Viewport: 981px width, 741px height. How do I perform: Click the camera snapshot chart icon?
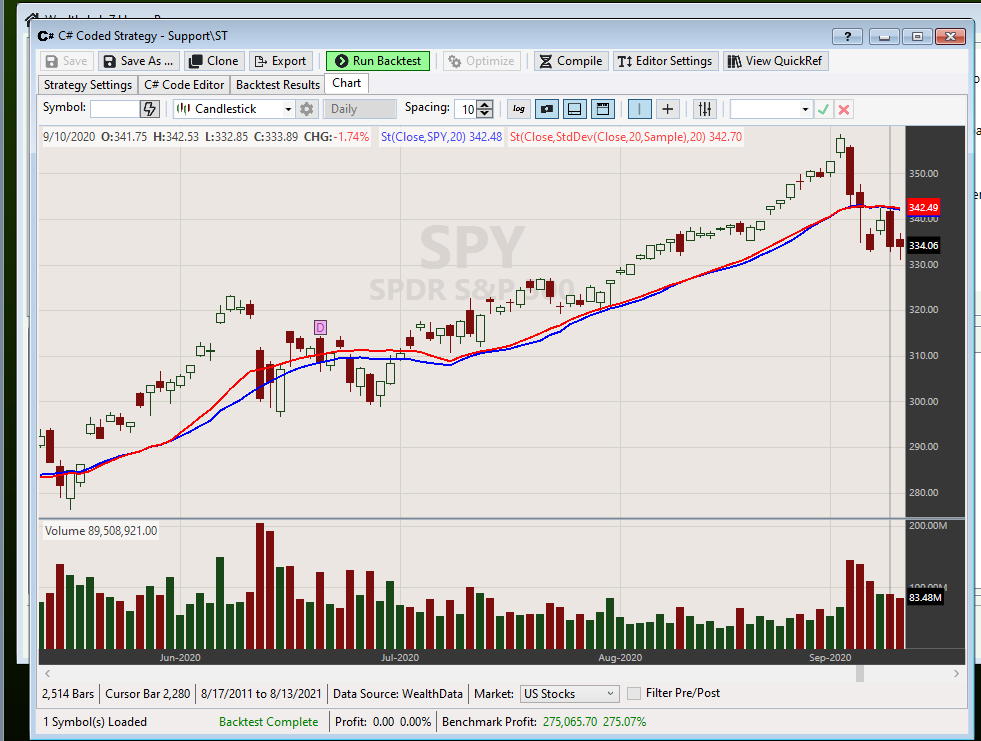pos(547,109)
